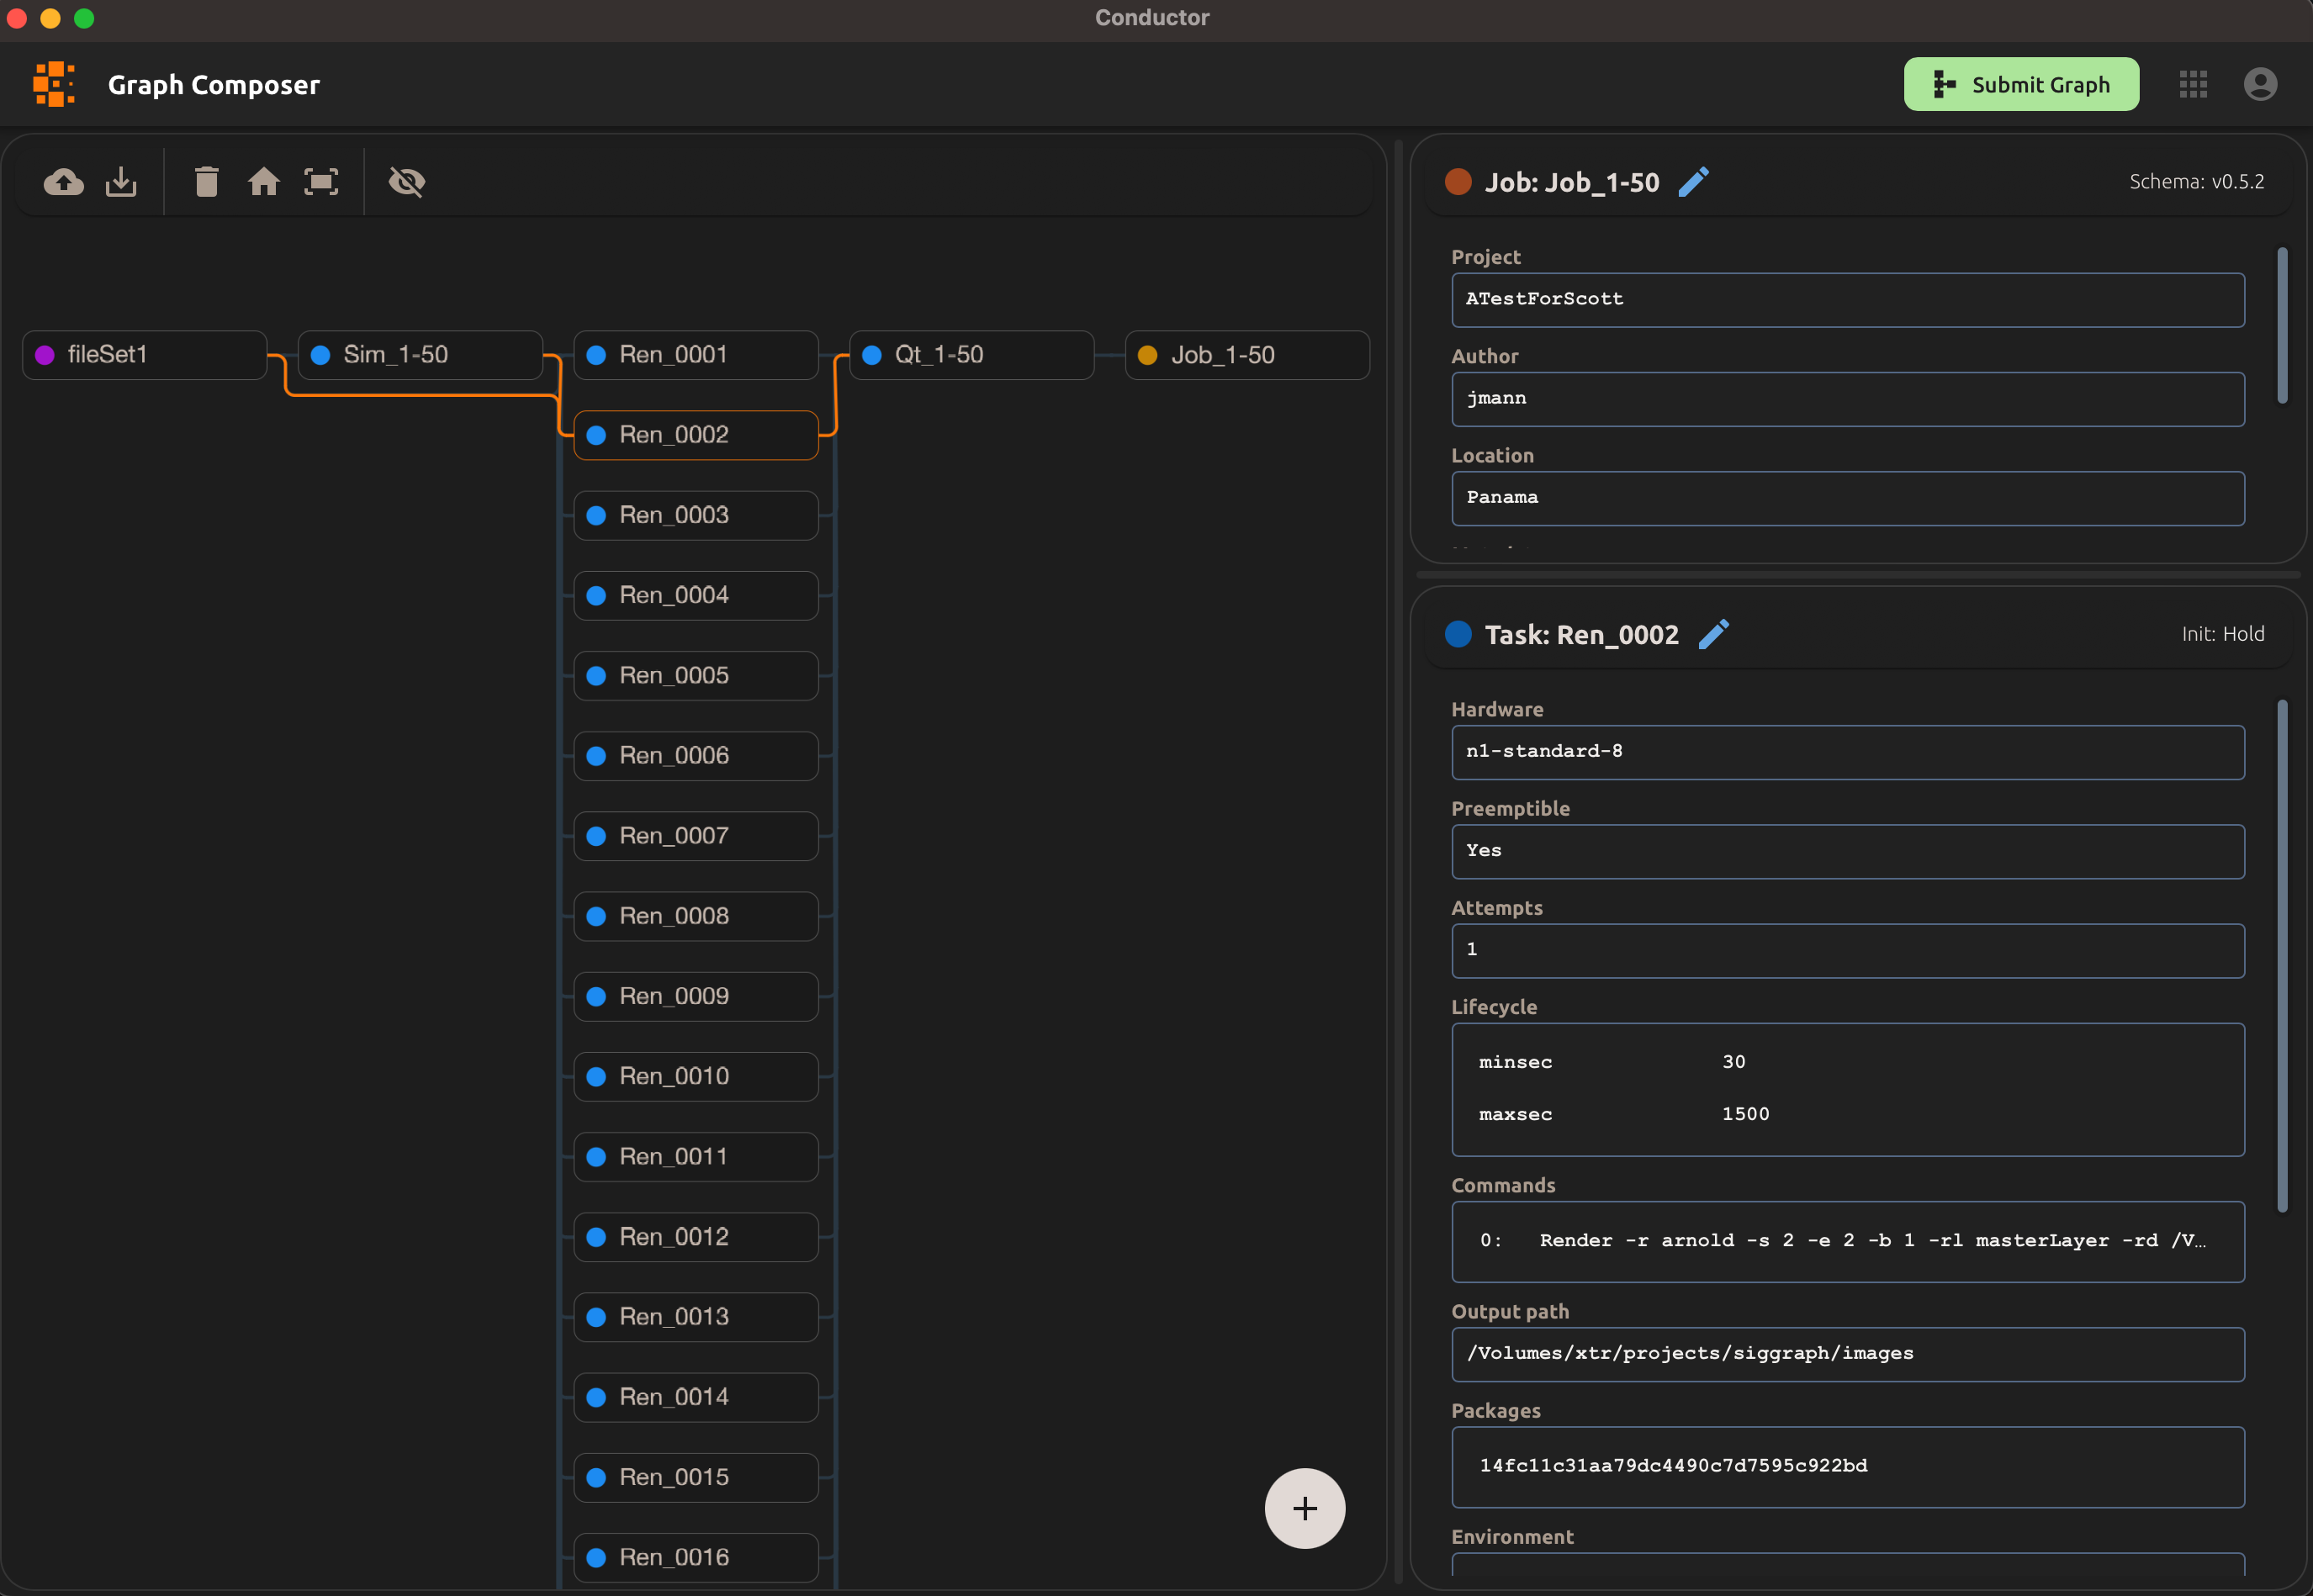Click the Job panel scrollbar

point(2282,326)
